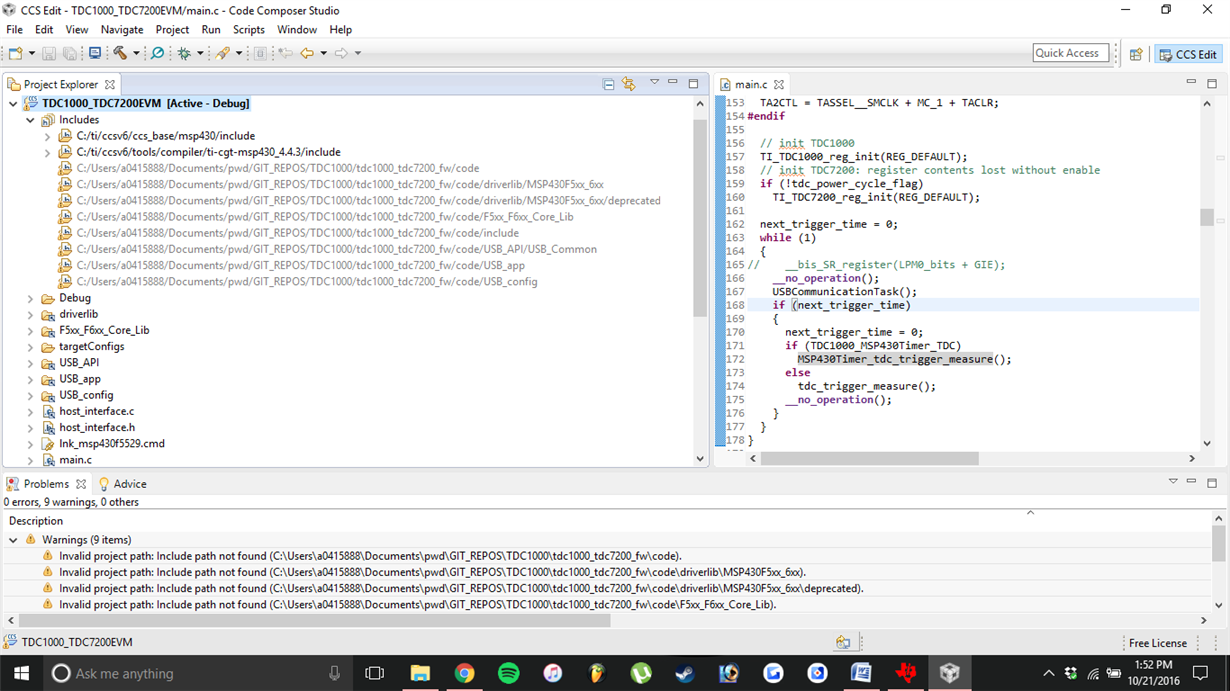The image size is (1230, 691).
Task: Switch to the CCS Edit perspective
Action: (1188, 54)
